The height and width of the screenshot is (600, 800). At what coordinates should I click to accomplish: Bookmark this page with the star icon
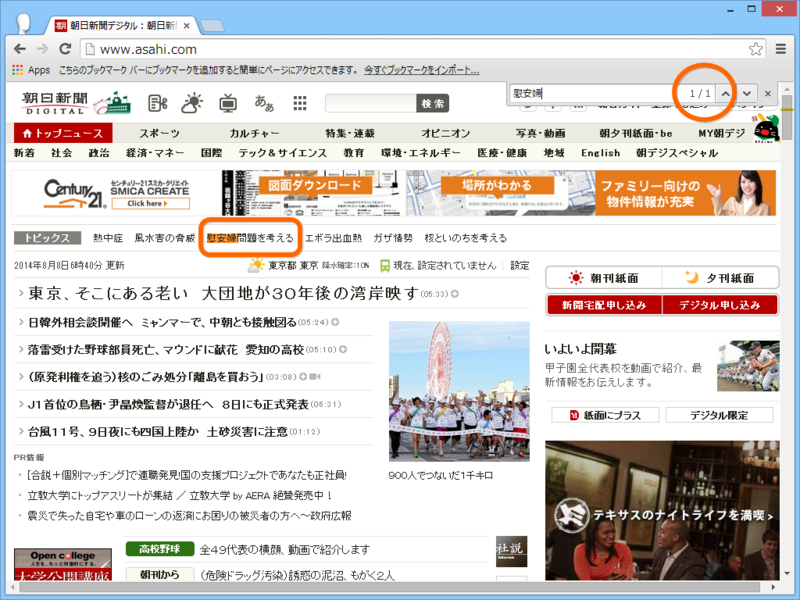pos(756,49)
